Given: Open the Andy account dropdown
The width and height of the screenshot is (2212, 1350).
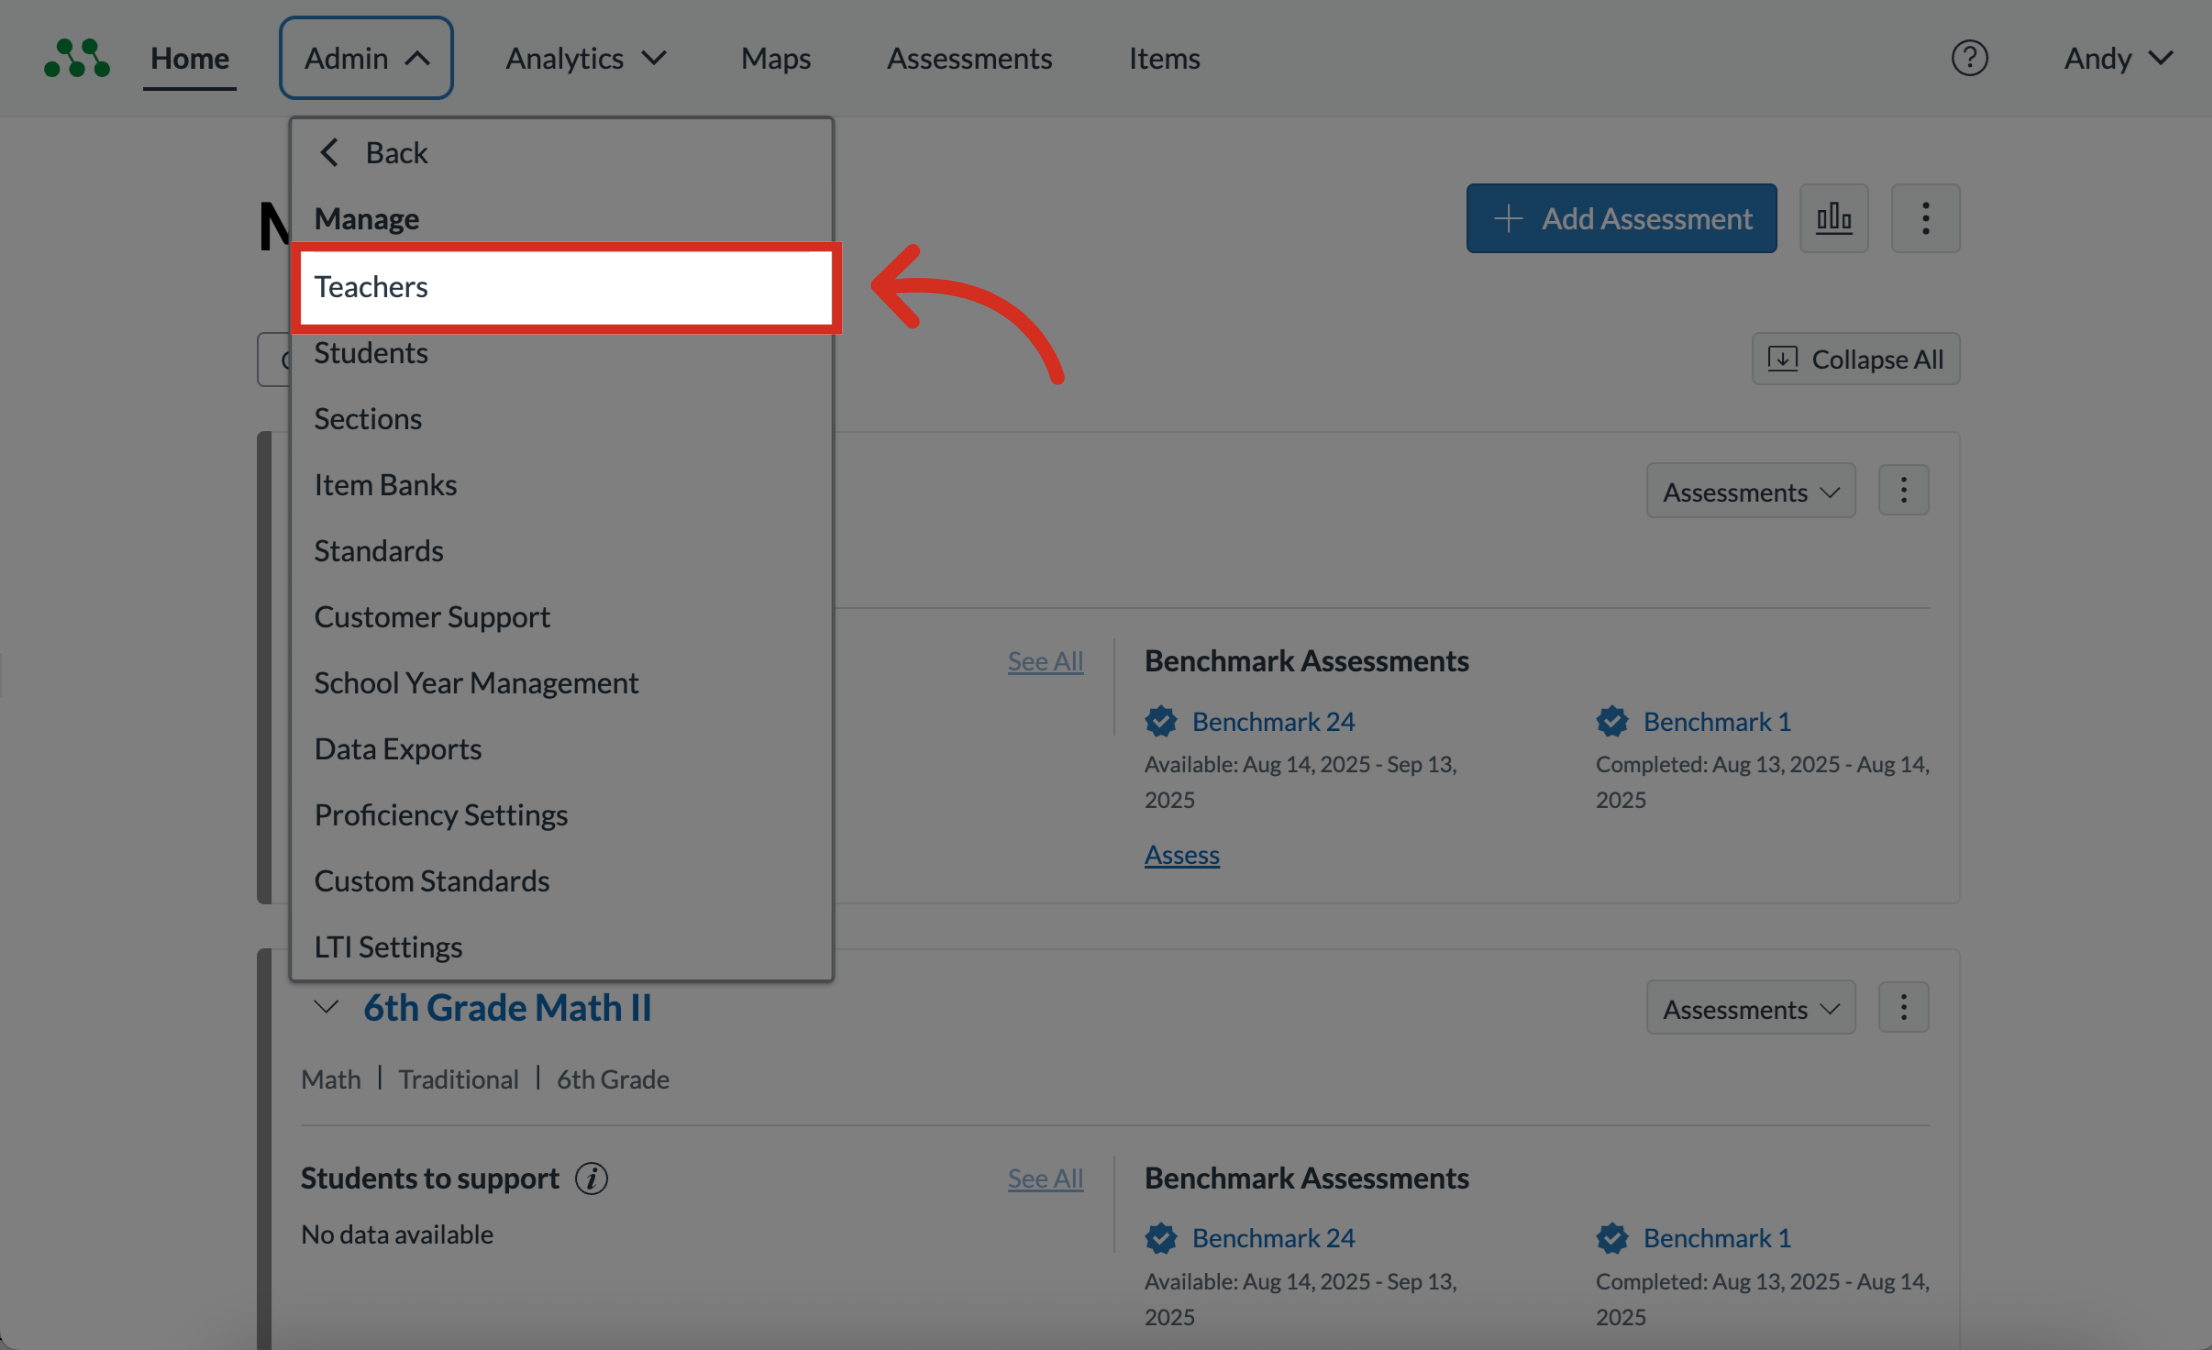Looking at the screenshot, I should 2117,58.
